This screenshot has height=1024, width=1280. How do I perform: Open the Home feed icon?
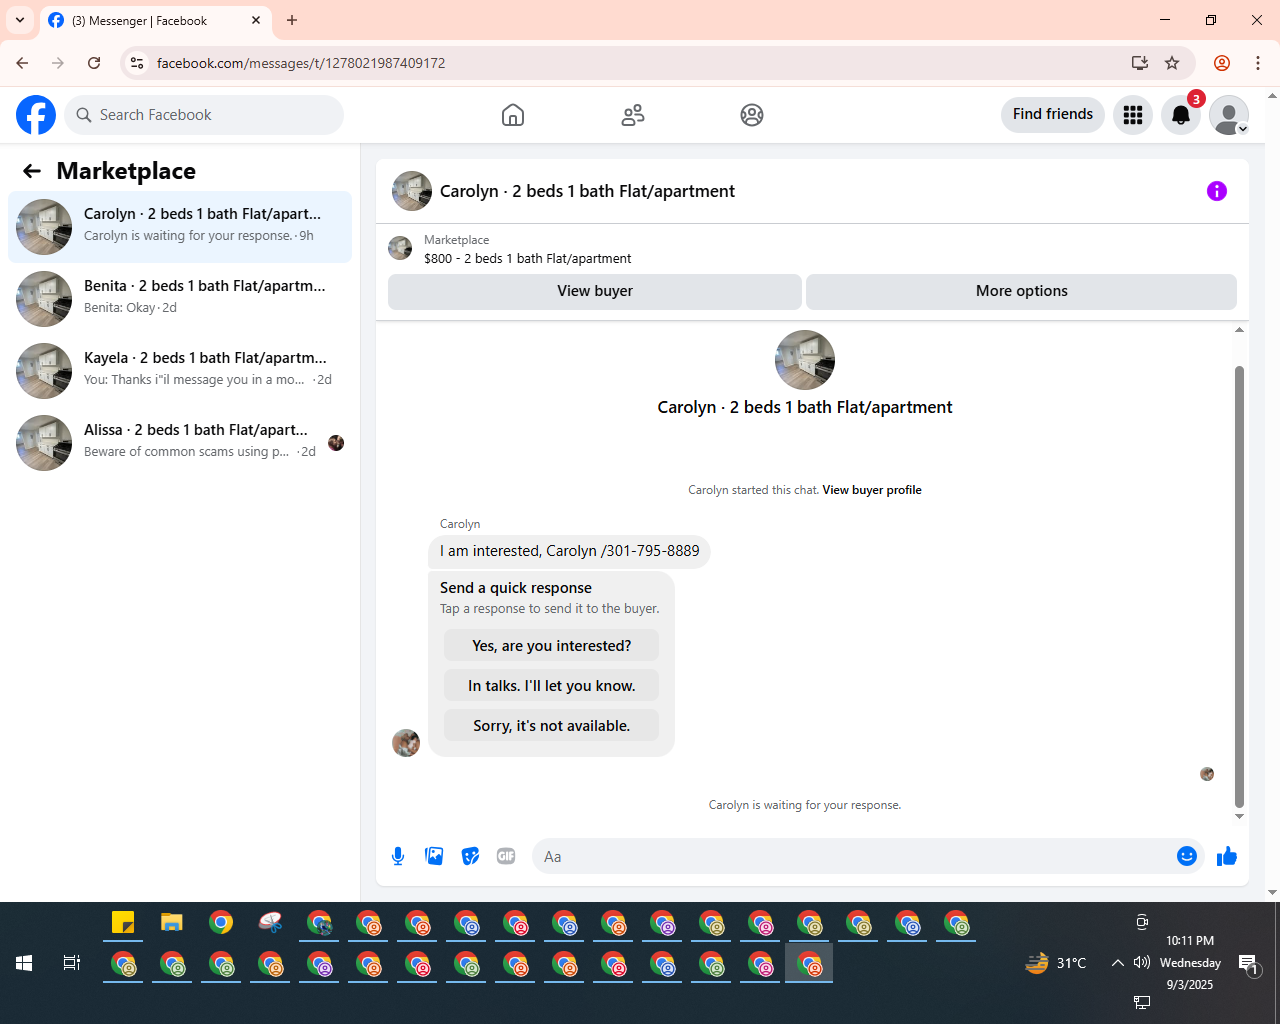513,115
